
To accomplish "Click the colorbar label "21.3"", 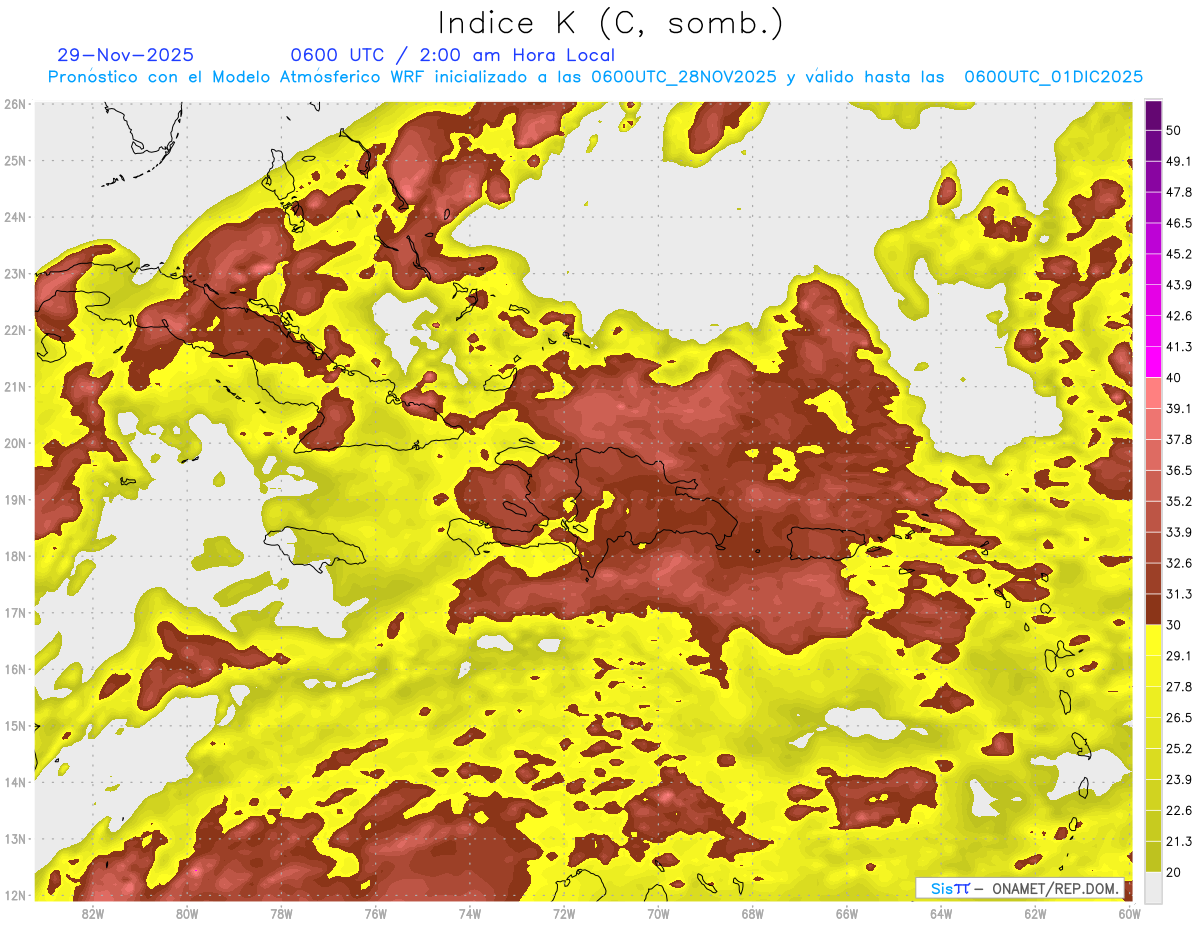I will click(x=1179, y=841).
